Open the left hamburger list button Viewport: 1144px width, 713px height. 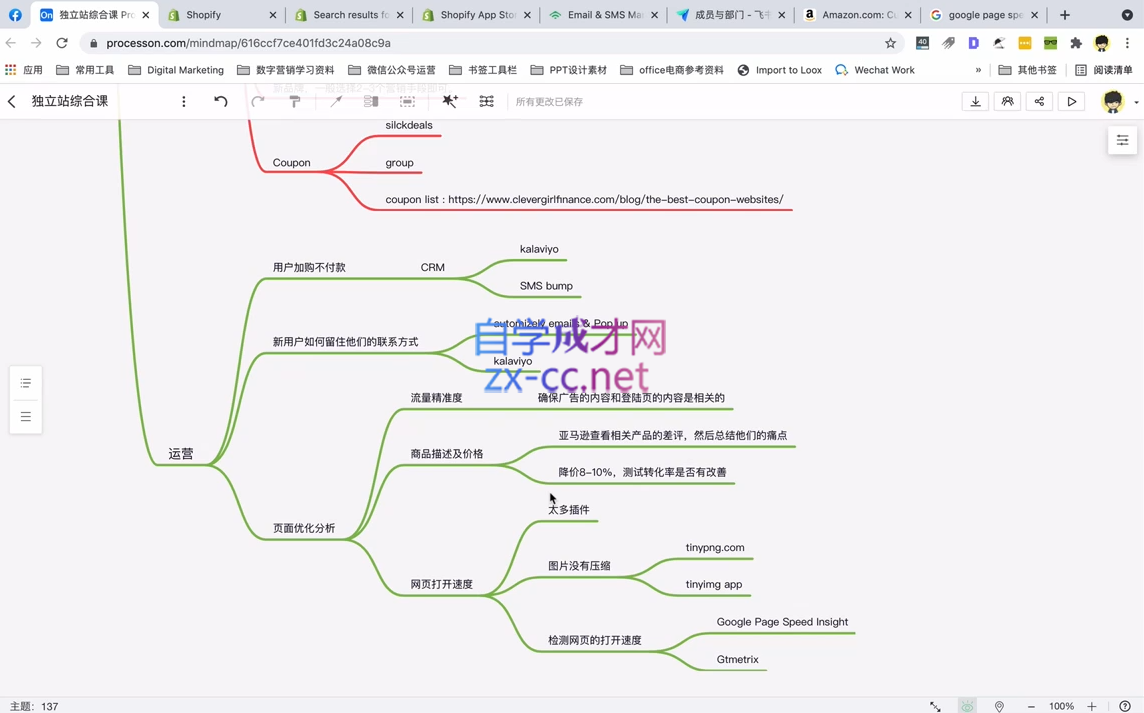click(26, 417)
